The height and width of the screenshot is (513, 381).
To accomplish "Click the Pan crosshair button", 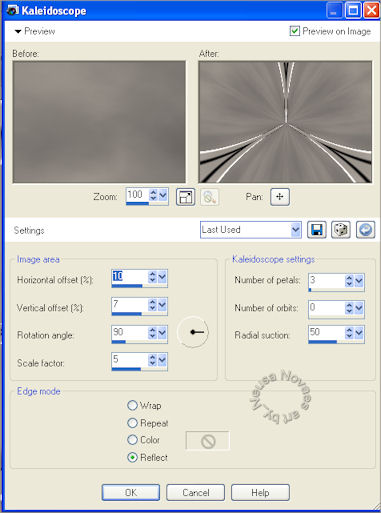I will [280, 197].
